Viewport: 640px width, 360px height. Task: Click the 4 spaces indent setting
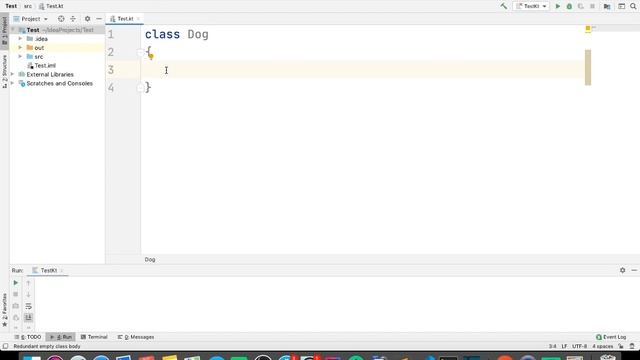click(x=602, y=347)
